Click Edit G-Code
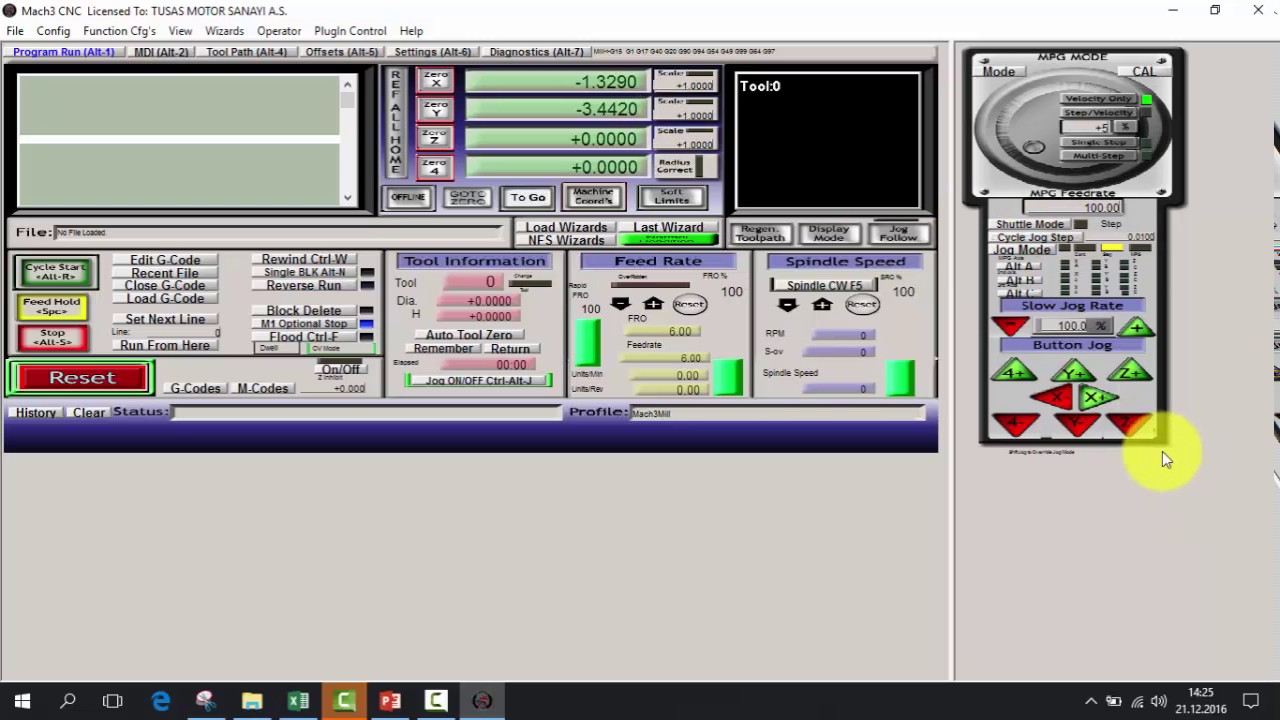Image resolution: width=1280 pixels, height=720 pixels. click(x=165, y=260)
